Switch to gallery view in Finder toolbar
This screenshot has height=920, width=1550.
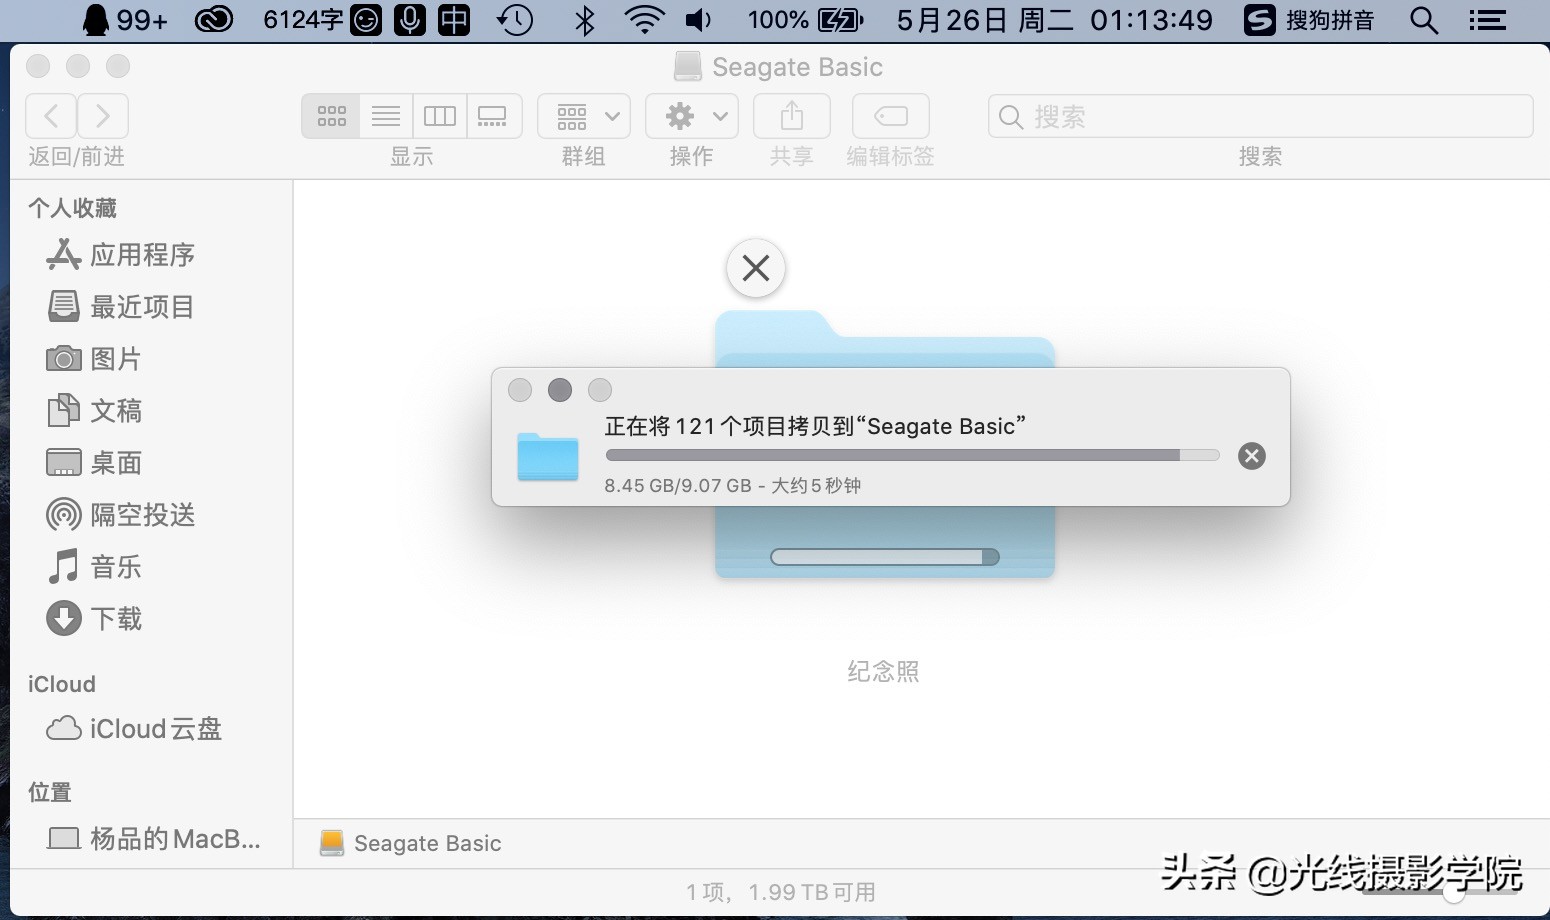click(x=493, y=115)
